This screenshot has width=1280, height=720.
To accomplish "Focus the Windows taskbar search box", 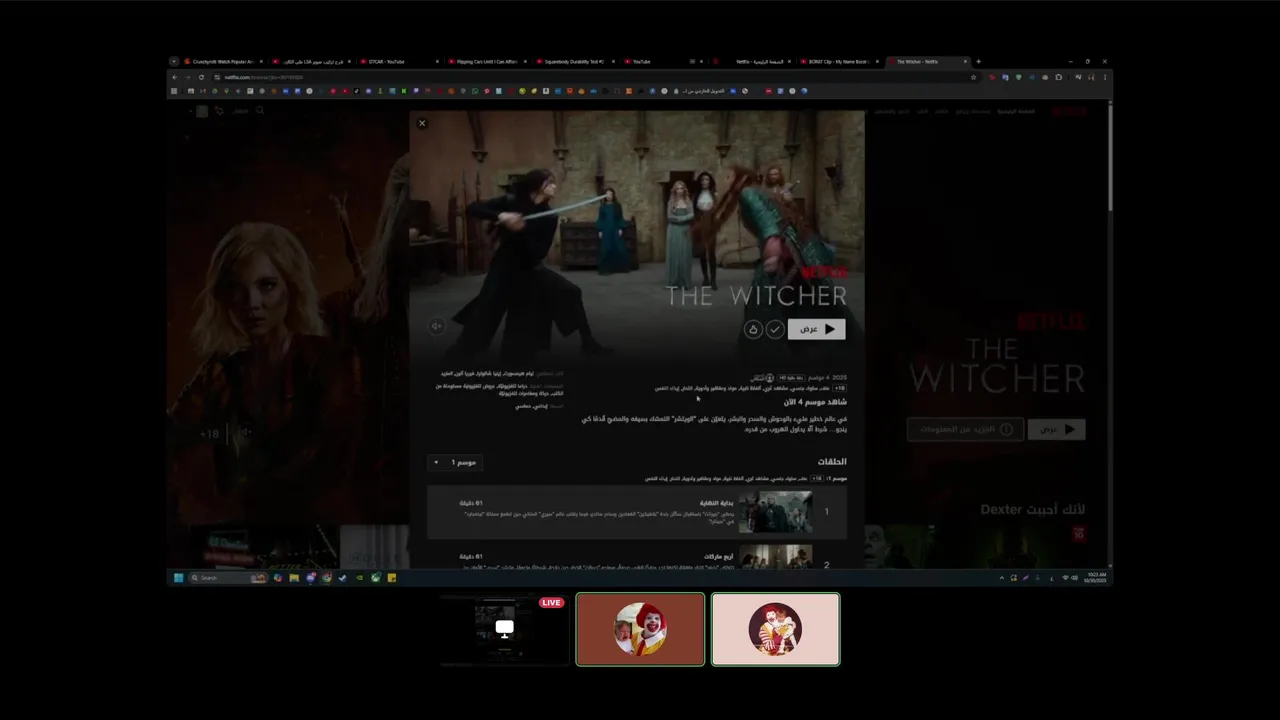I will click(228, 577).
